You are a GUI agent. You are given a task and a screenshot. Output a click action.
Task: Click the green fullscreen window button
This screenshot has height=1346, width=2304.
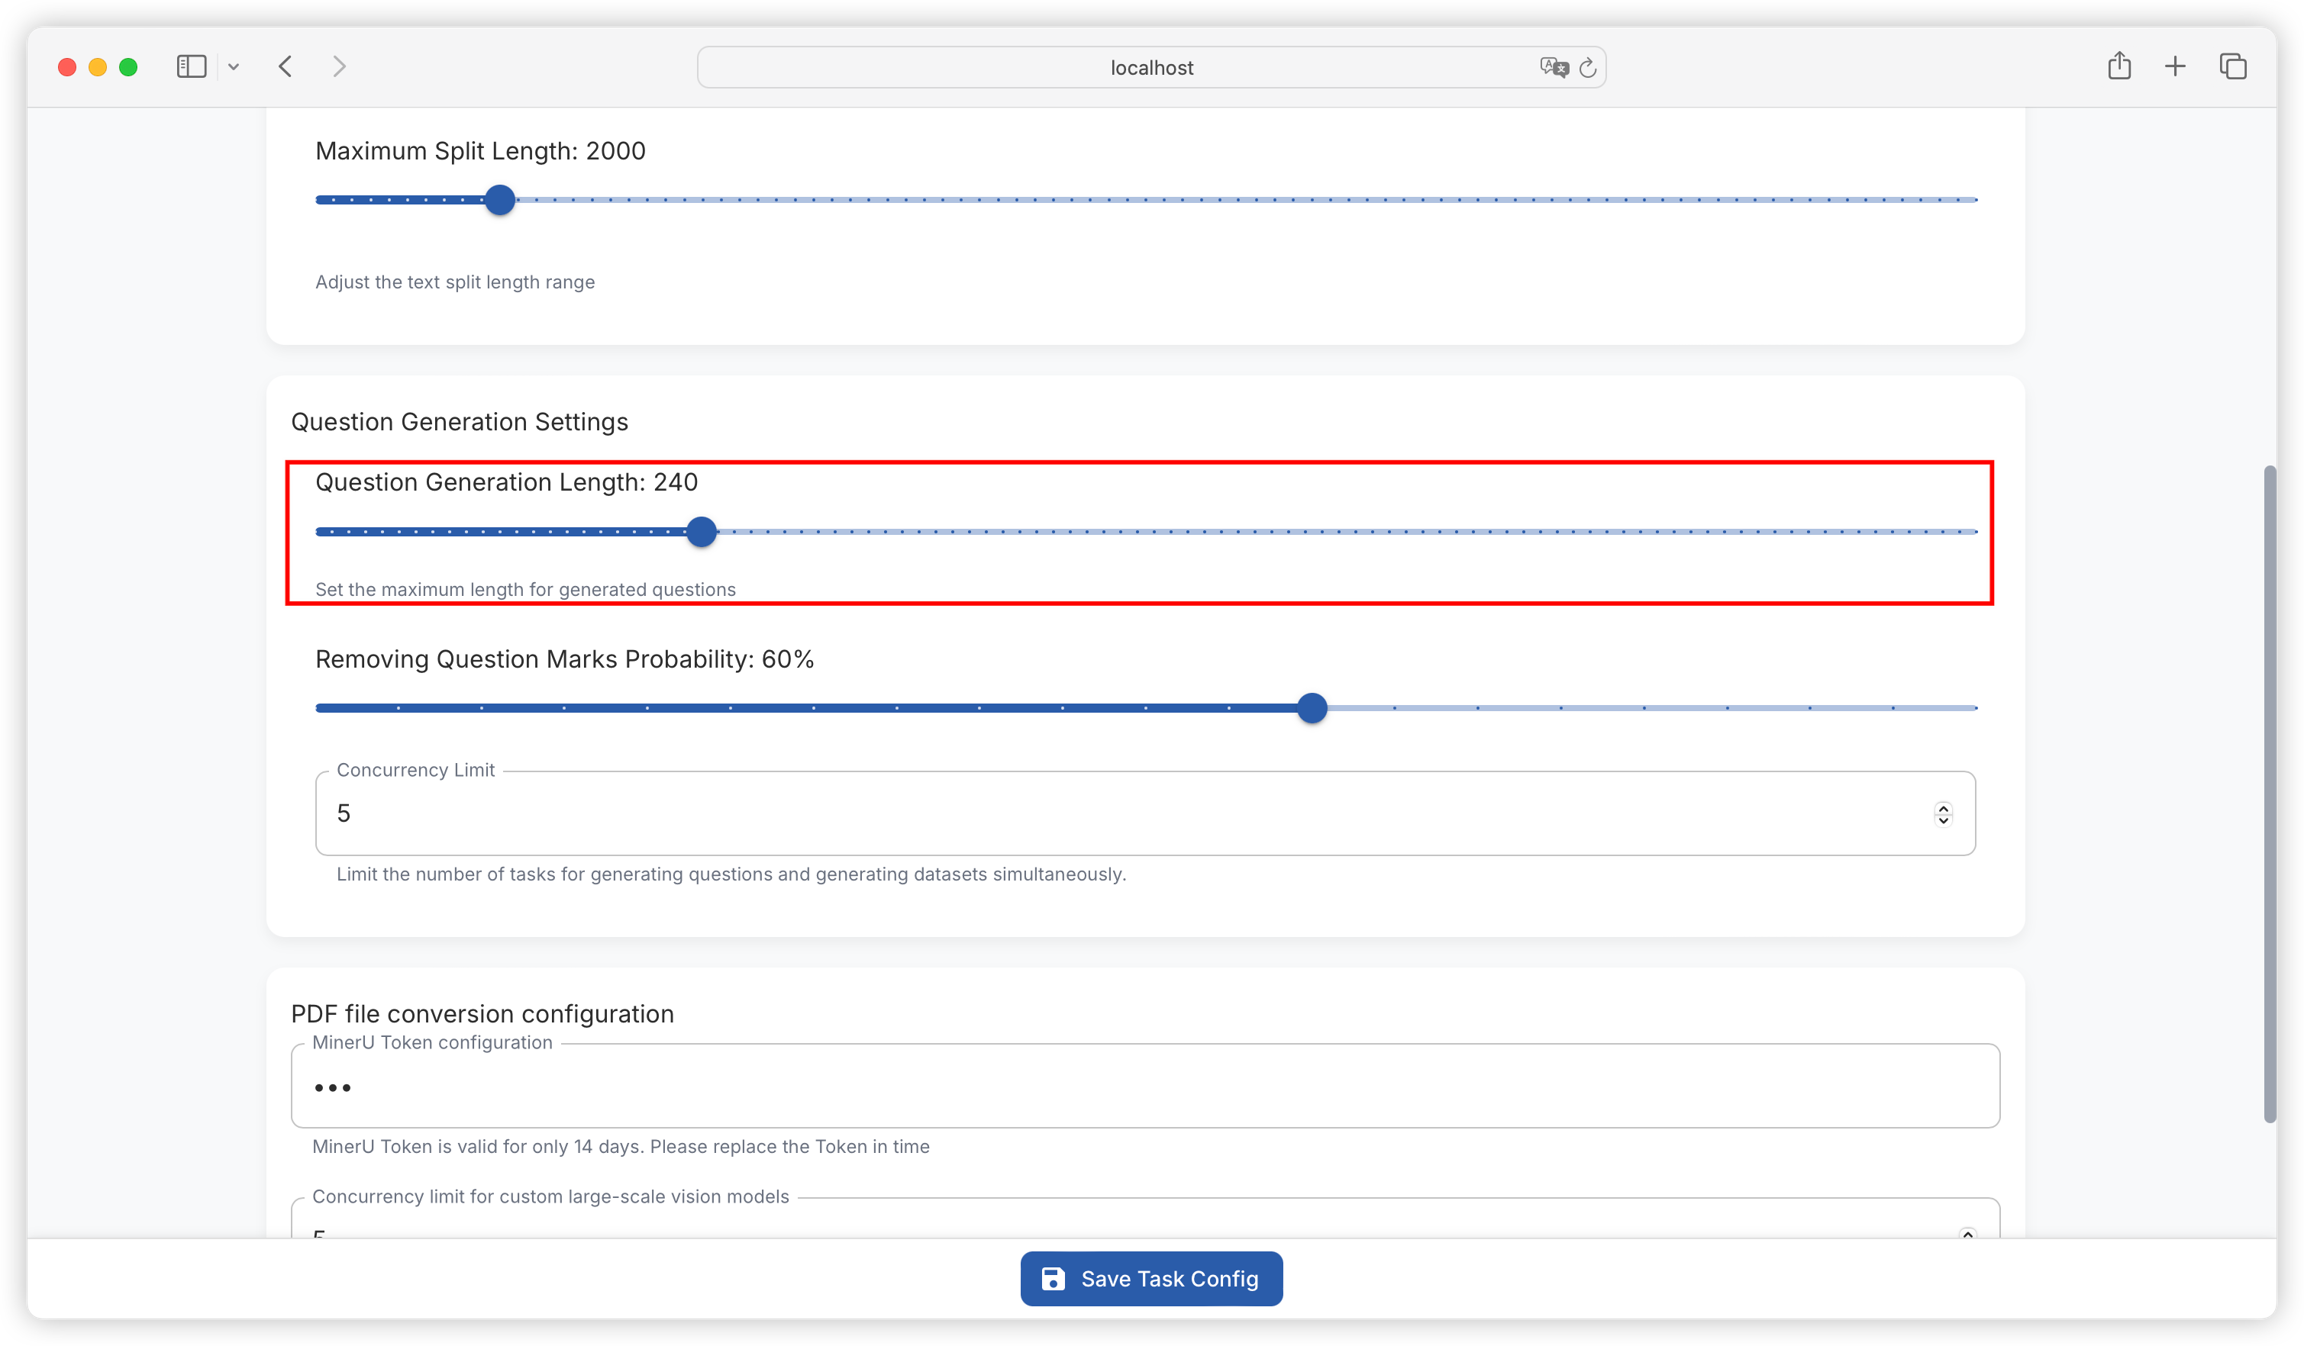pyautogui.click(x=128, y=67)
